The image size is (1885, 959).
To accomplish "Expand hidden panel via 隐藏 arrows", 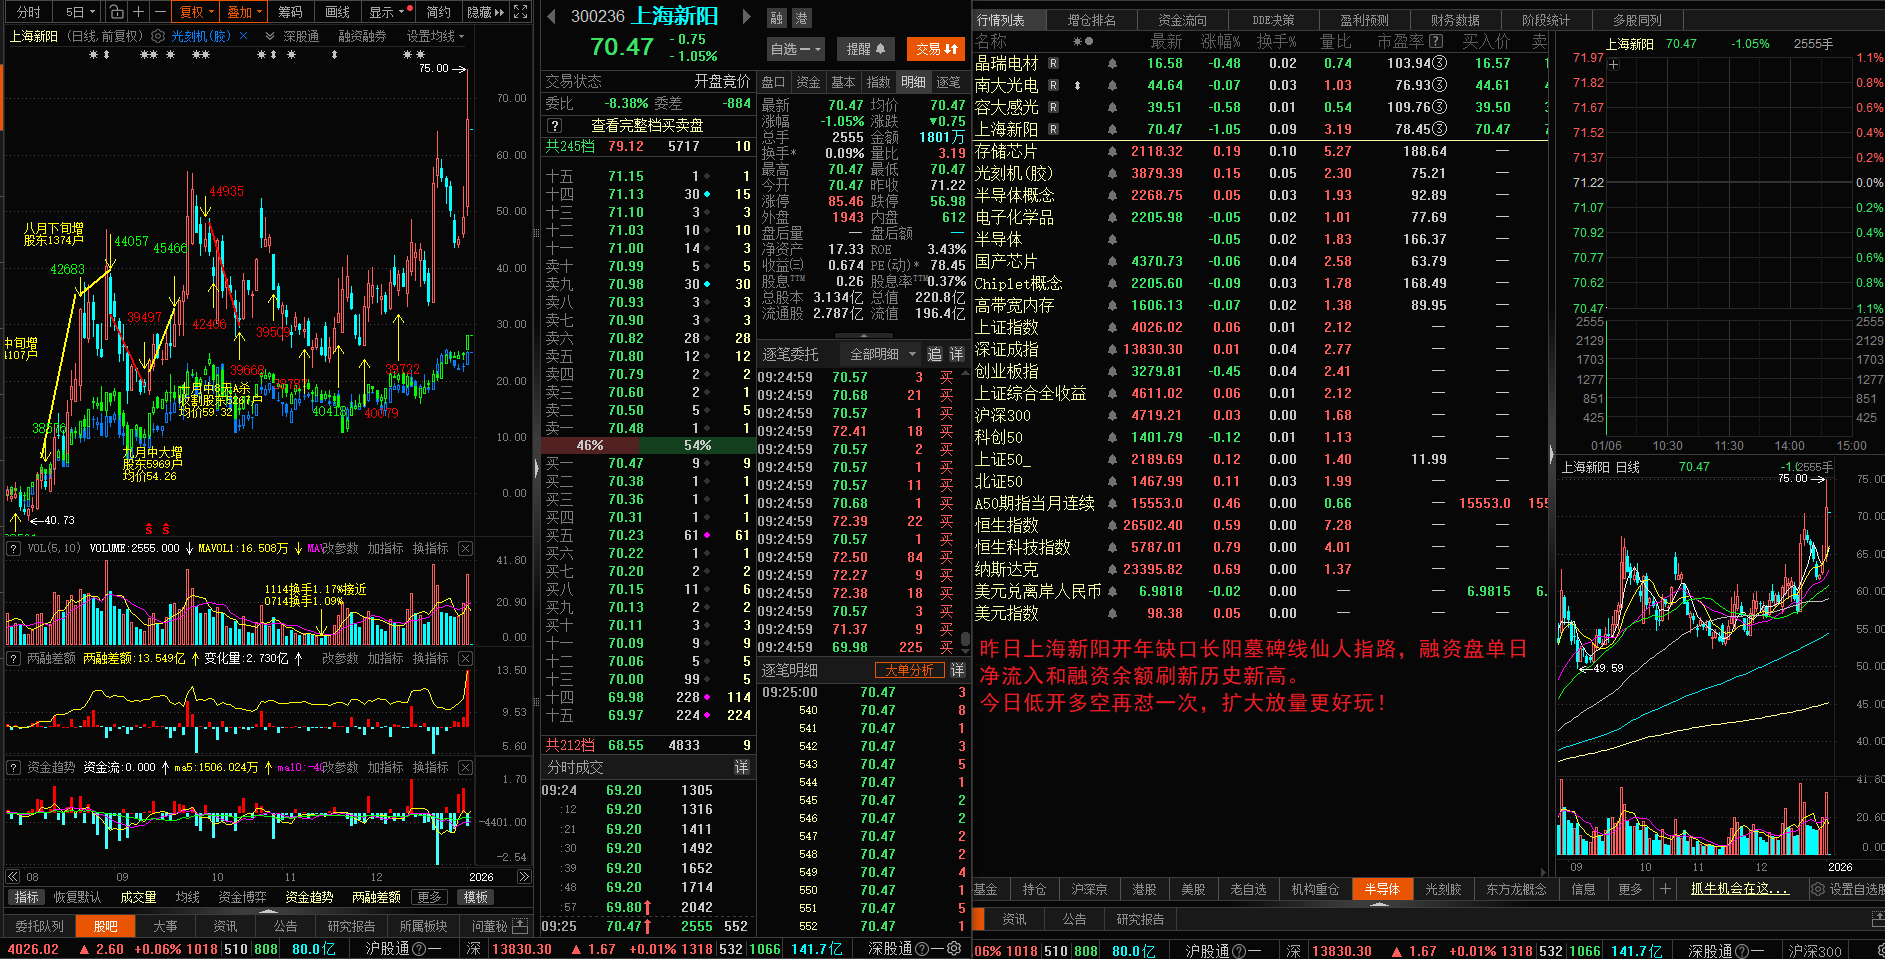I will coord(486,12).
